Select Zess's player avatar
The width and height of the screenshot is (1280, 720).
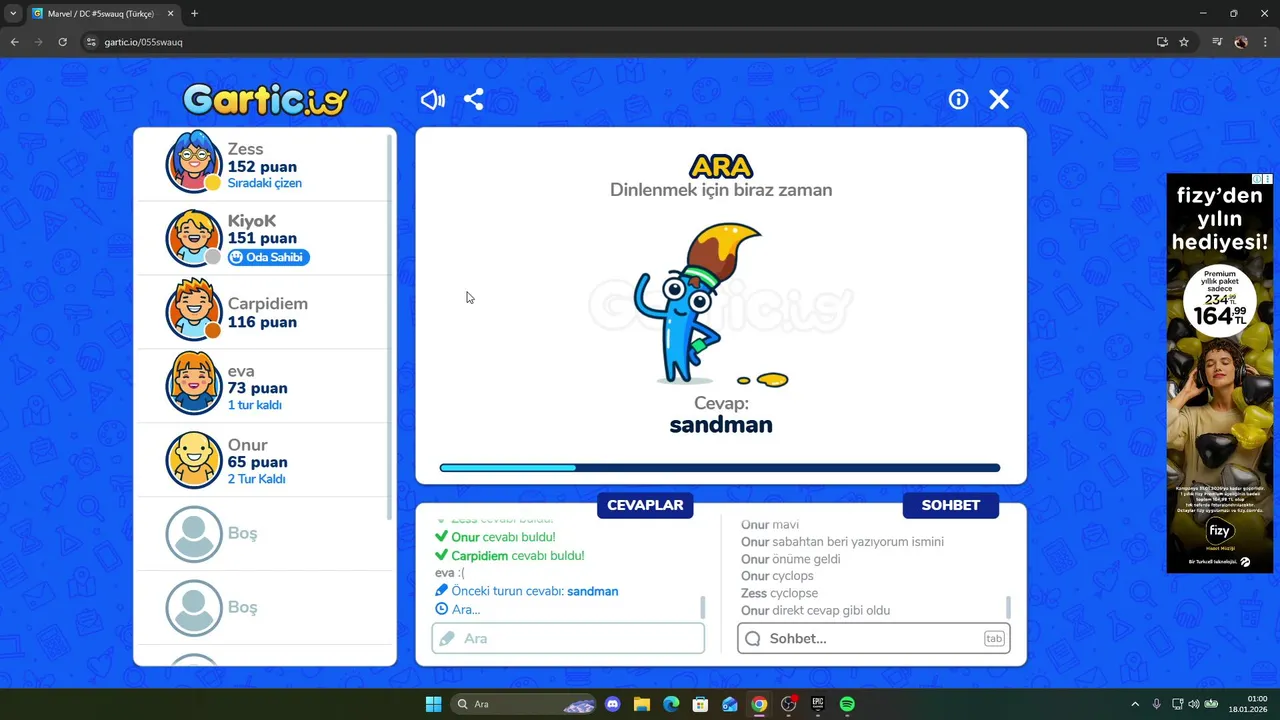click(x=193, y=161)
